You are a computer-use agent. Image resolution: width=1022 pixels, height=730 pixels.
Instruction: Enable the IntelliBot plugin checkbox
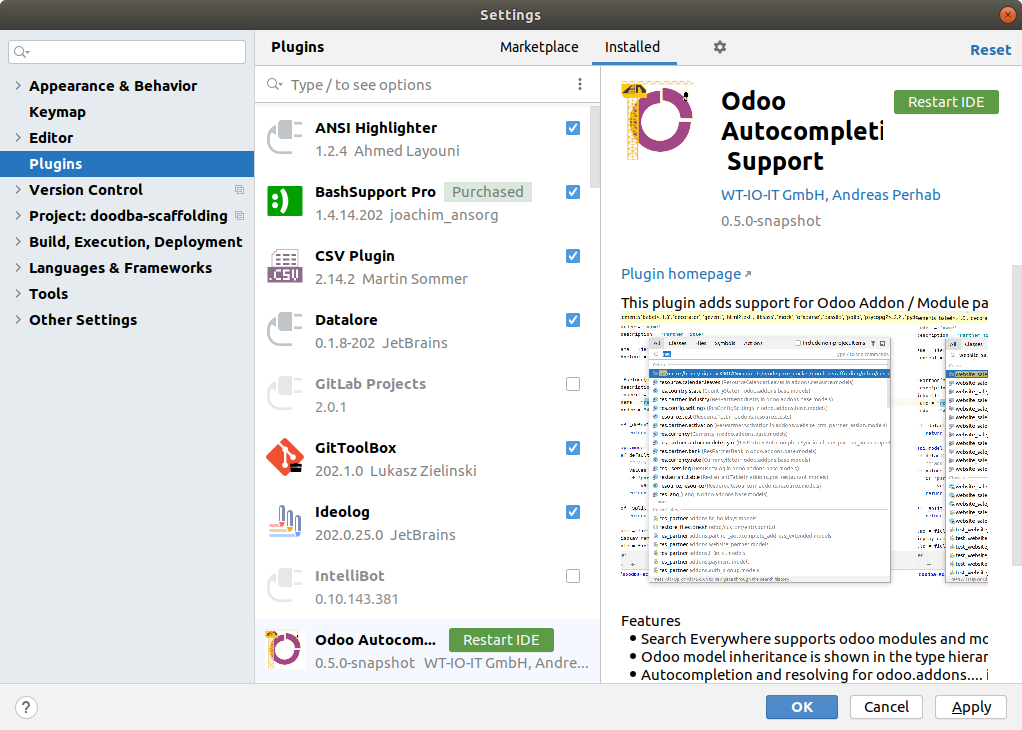tap(573, 576)
